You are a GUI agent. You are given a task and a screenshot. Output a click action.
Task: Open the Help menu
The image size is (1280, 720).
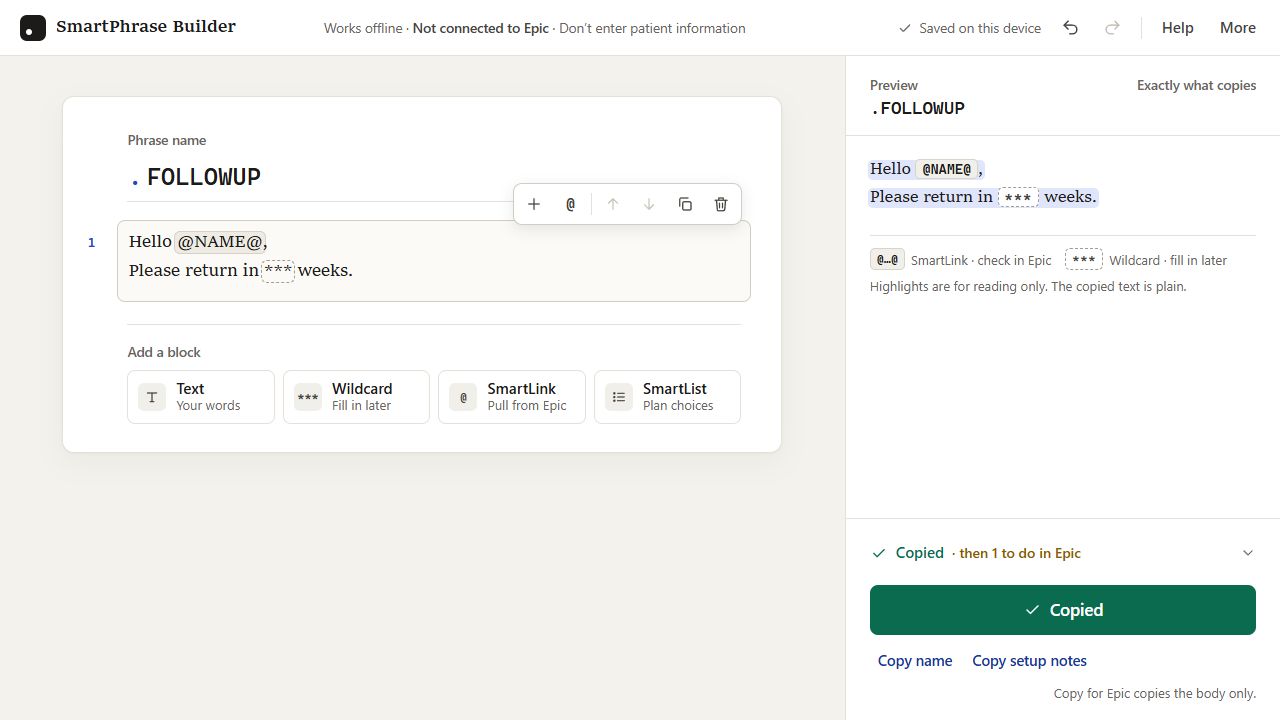[x=1177, y=28]
